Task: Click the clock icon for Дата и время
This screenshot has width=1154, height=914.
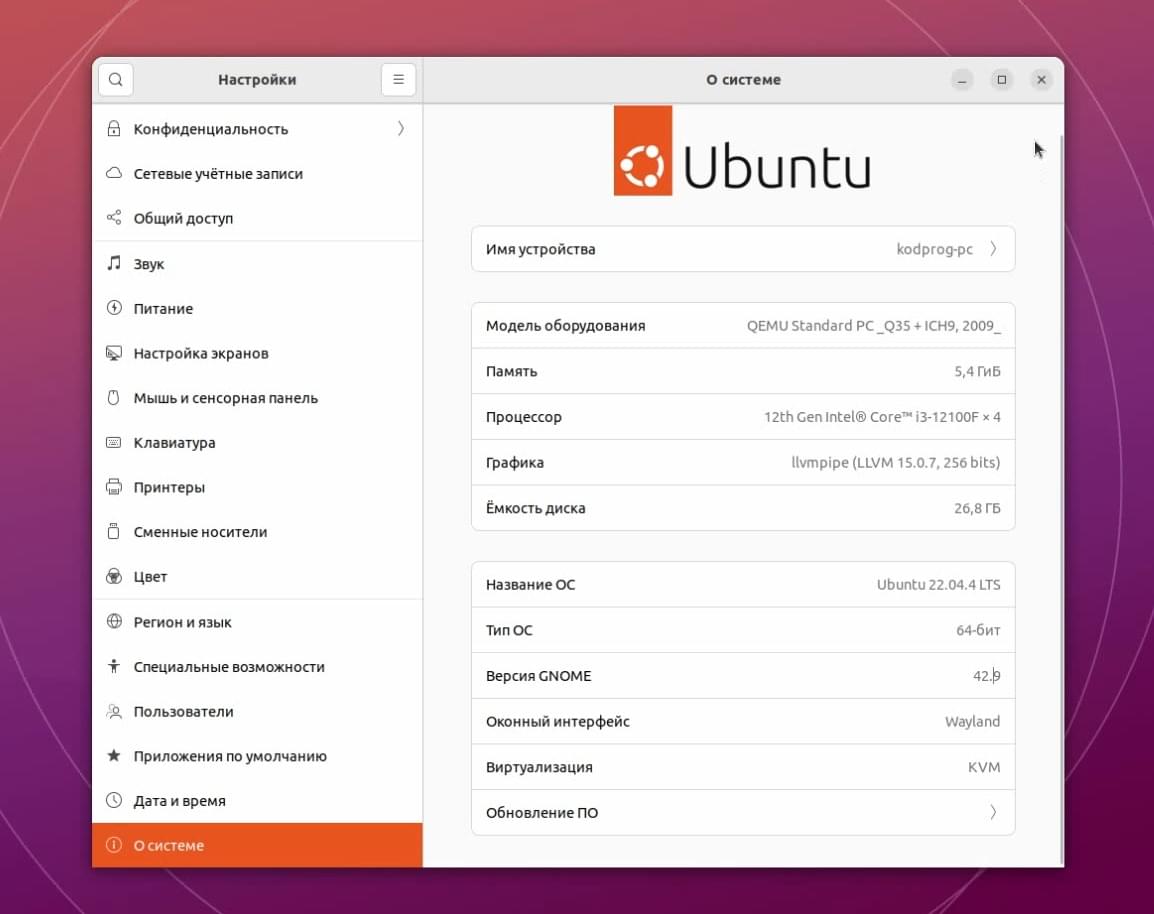Action: coord(114,800)
